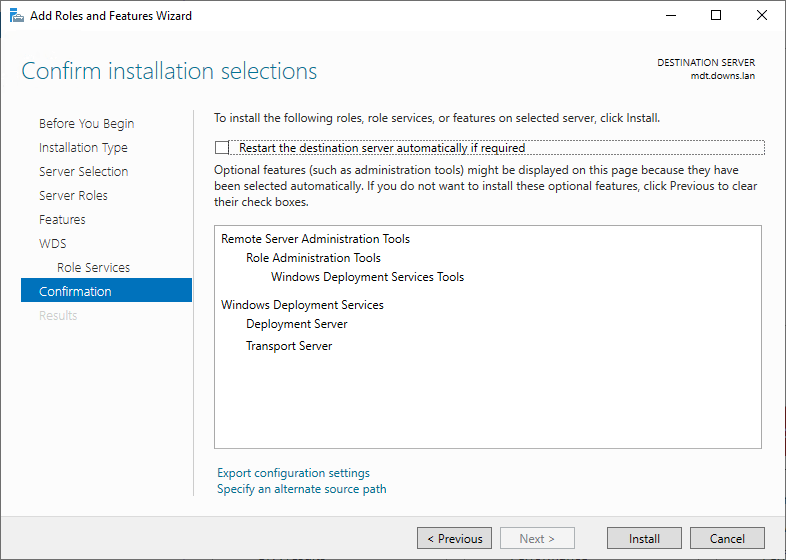Go to the Role Services sub-step
The image size is (786, 560).
(93, 268)
